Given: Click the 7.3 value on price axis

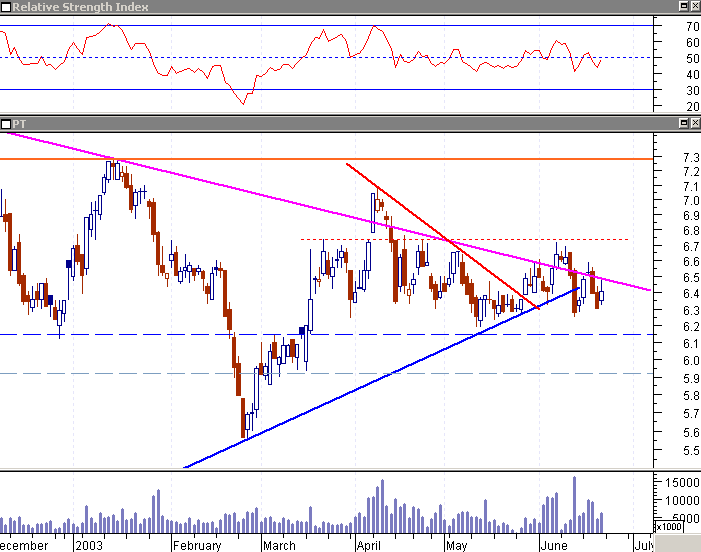Looking at the screenshot, I should pyautogui.click(x=692, y=157).
